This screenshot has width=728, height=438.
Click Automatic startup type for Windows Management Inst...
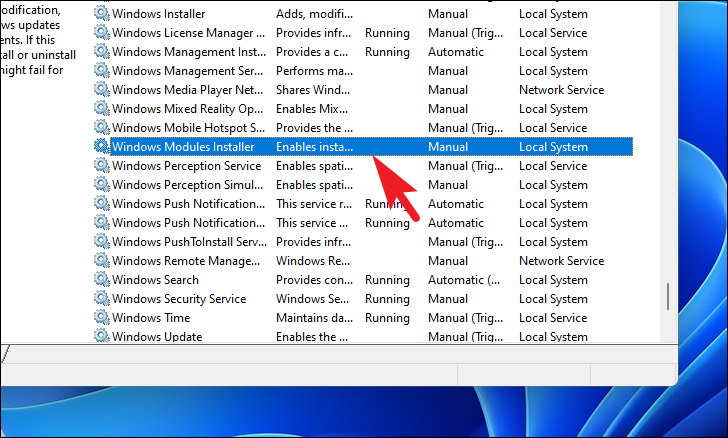click(x=456, y=52)
